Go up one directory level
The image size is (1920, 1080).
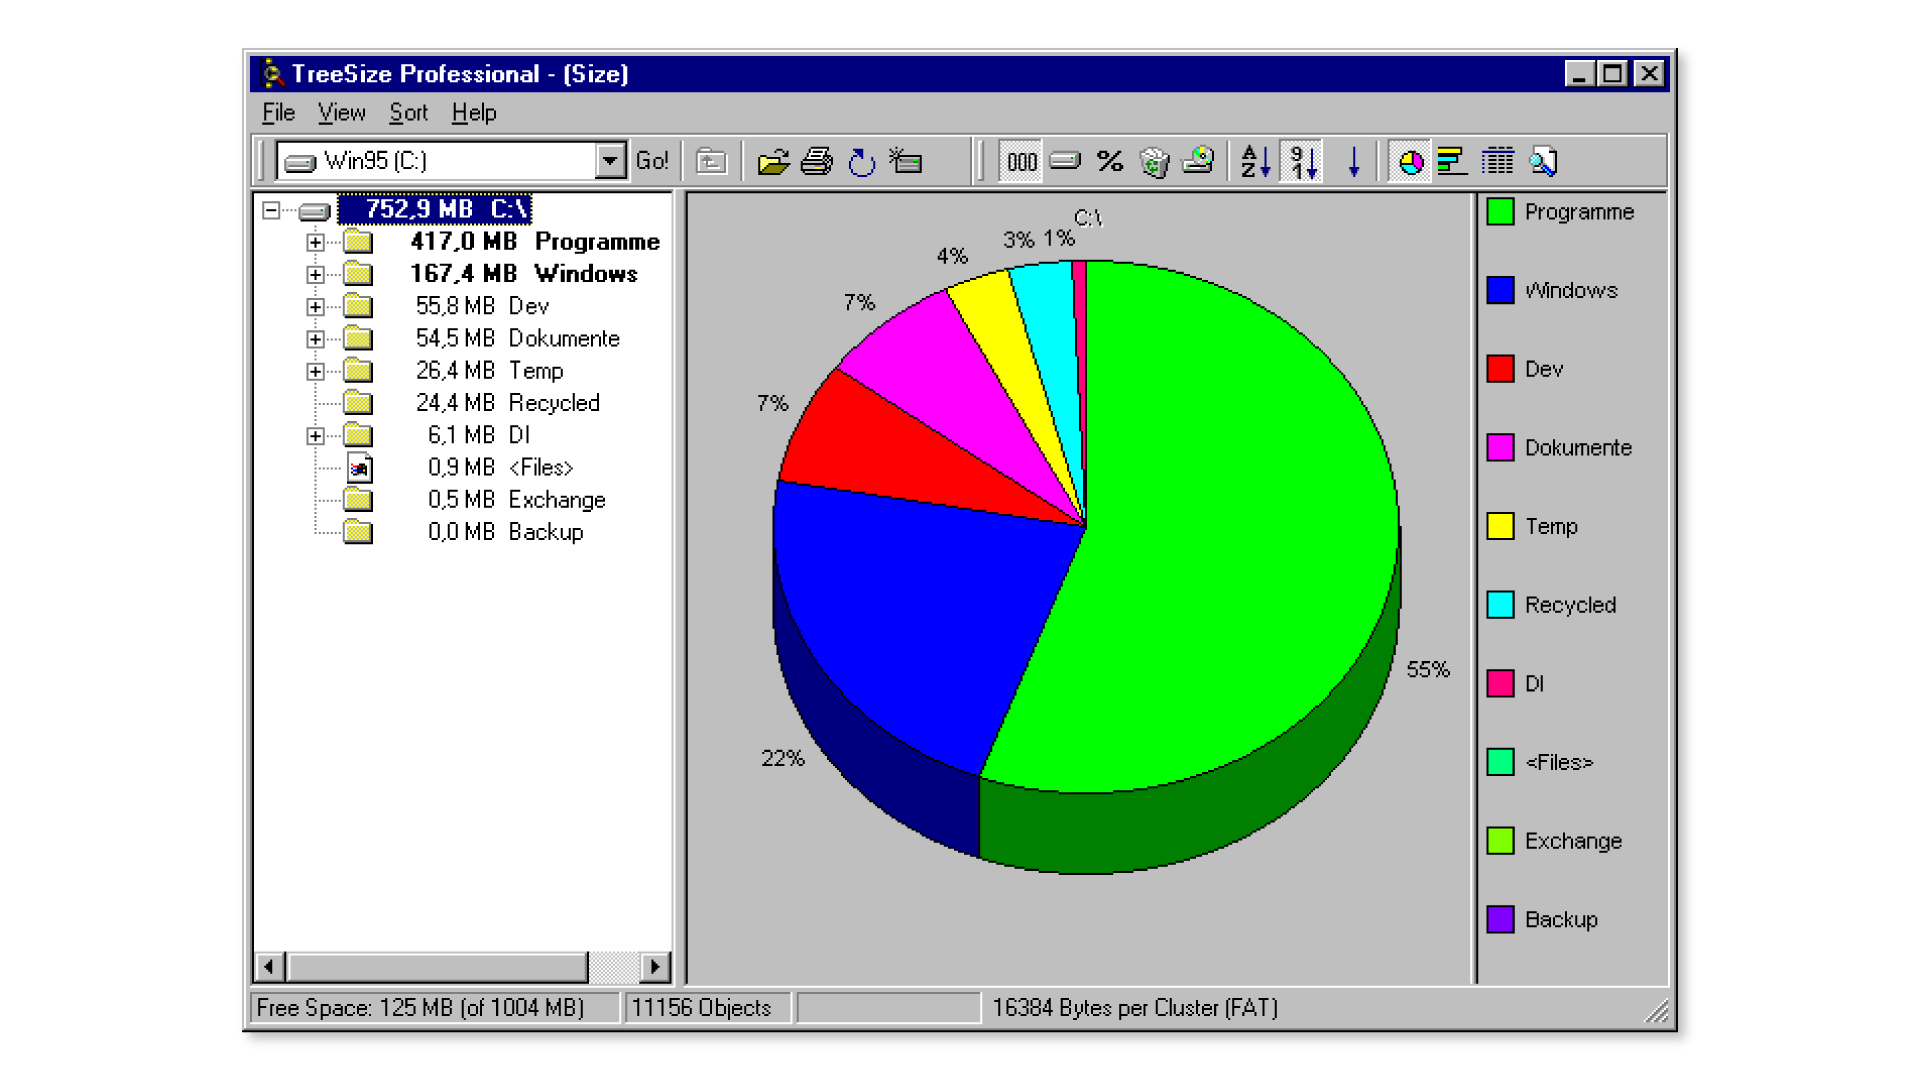[710, 160]
